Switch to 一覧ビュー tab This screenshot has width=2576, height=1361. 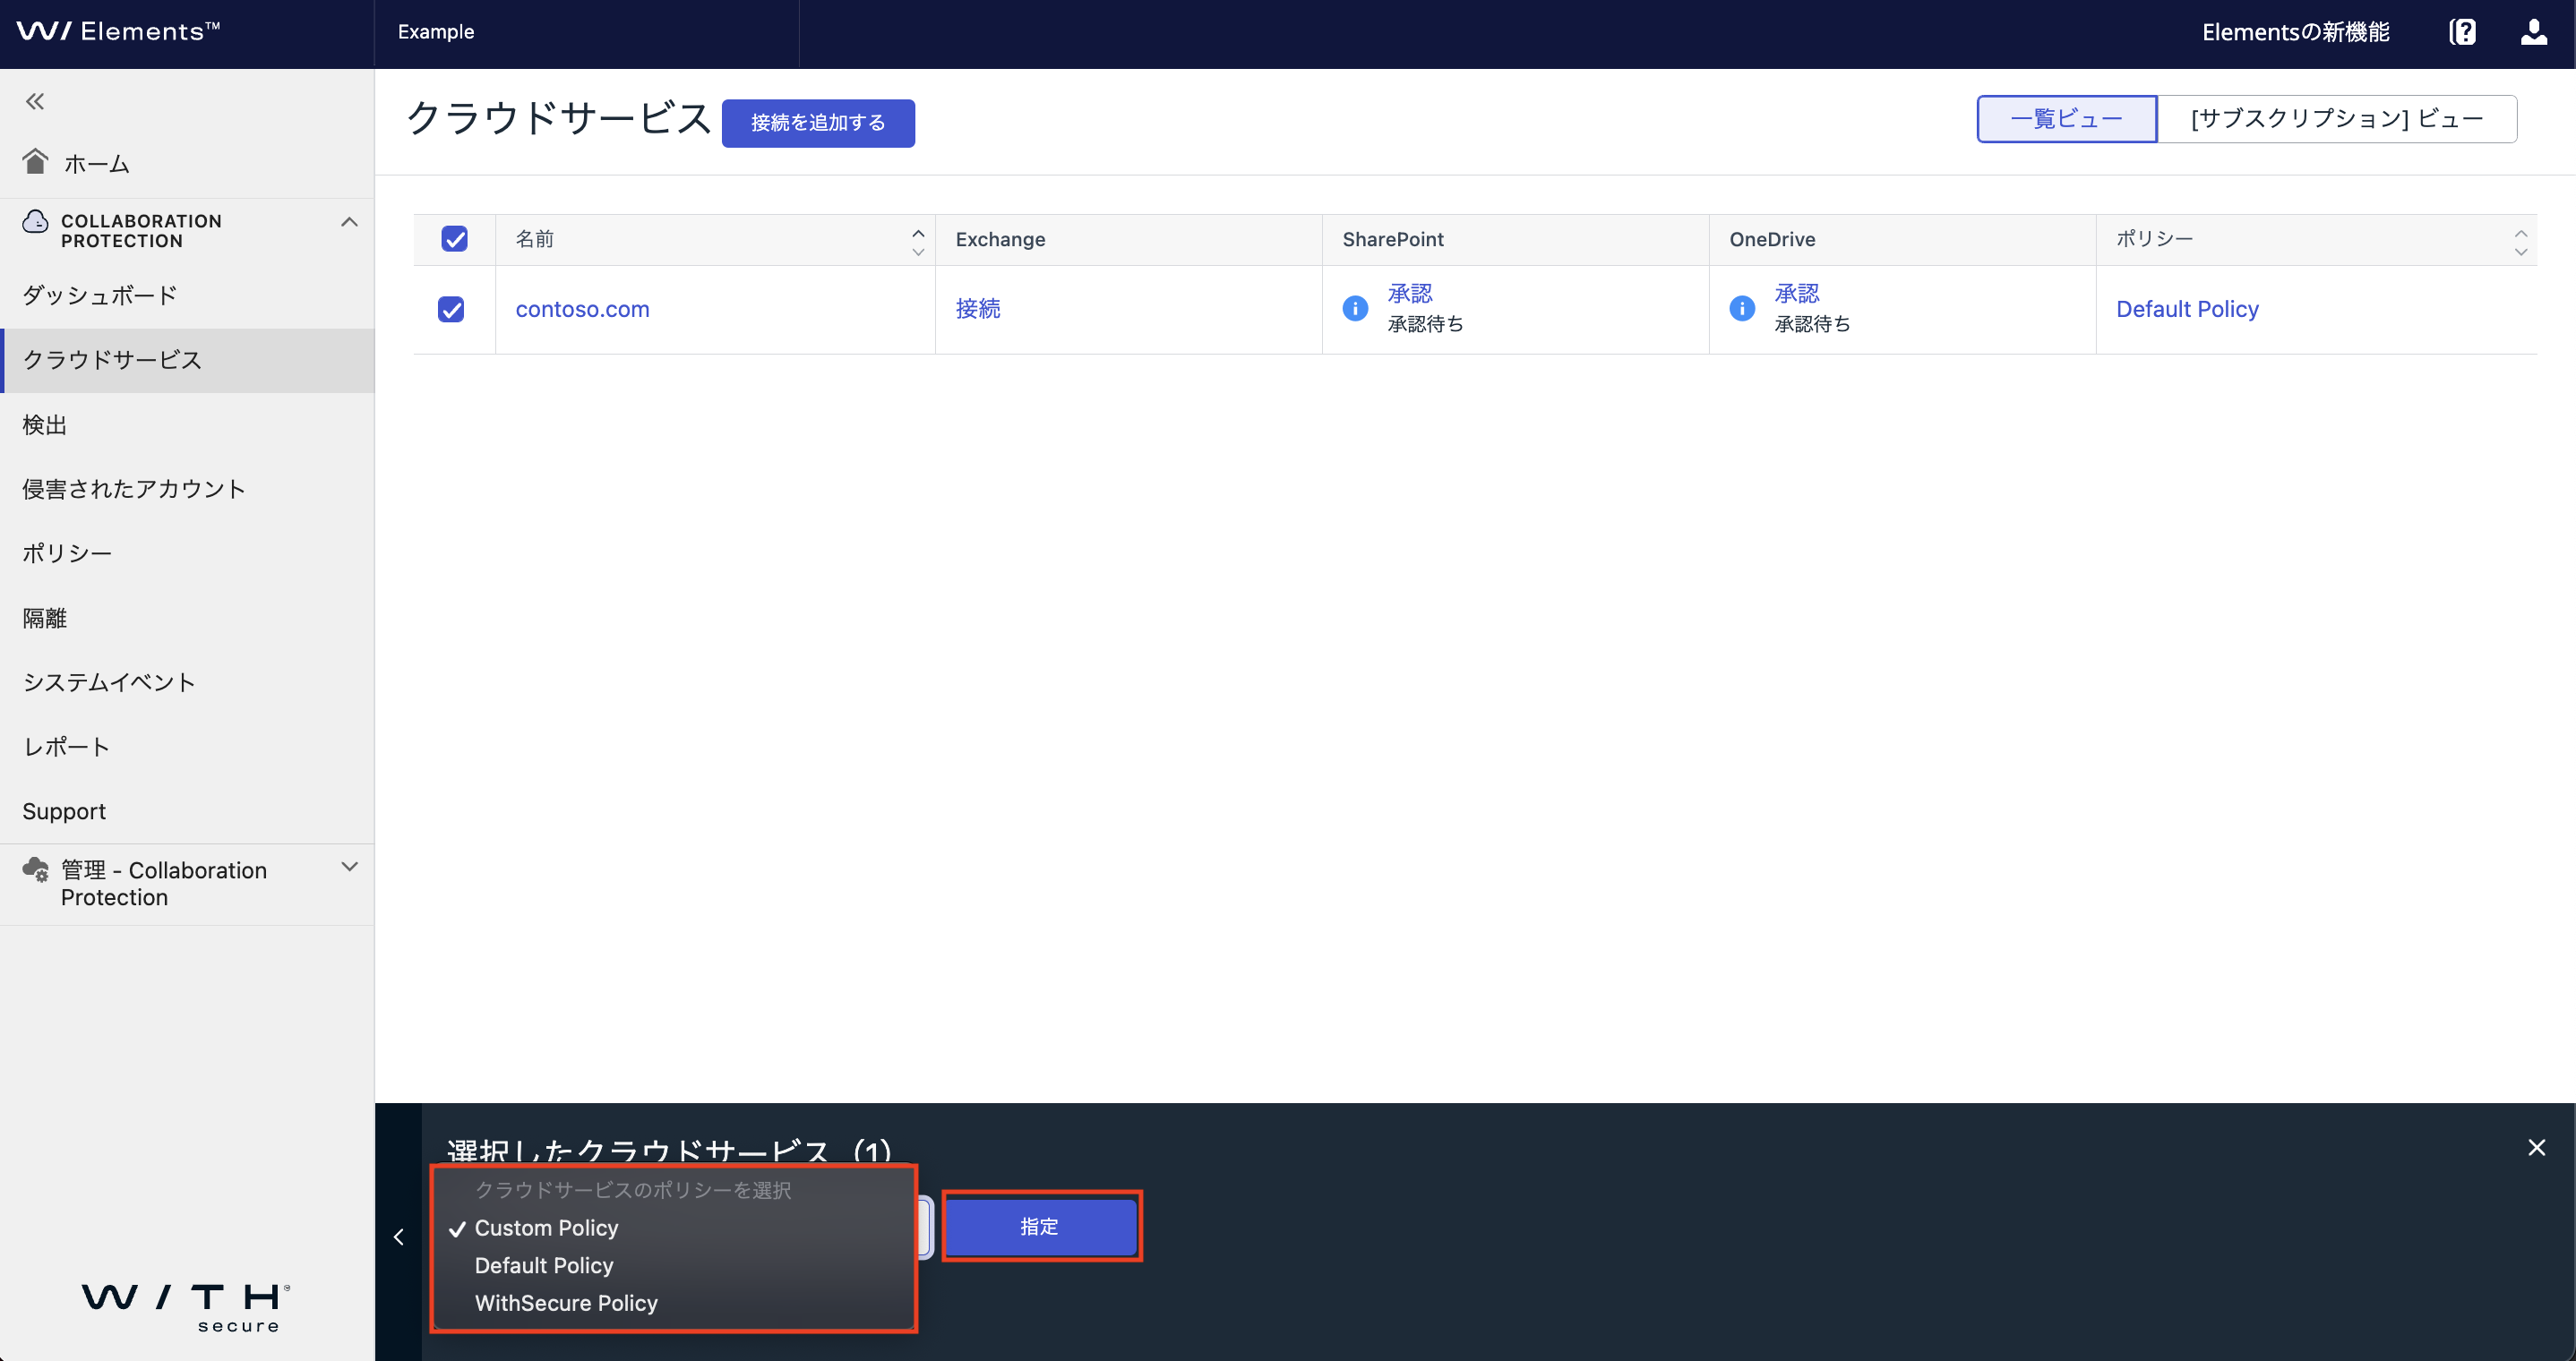click(x=2066, y=119)
